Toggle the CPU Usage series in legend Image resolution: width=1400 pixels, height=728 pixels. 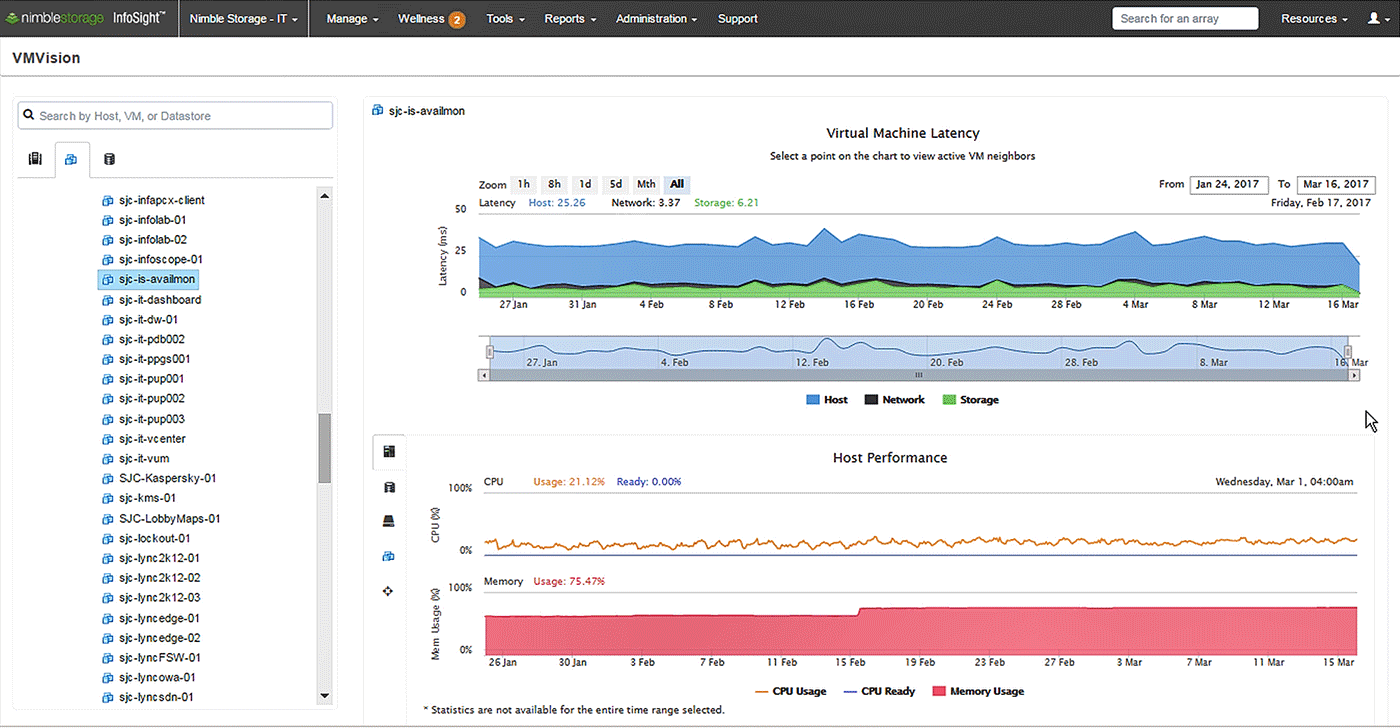click(x=791, y=691)
